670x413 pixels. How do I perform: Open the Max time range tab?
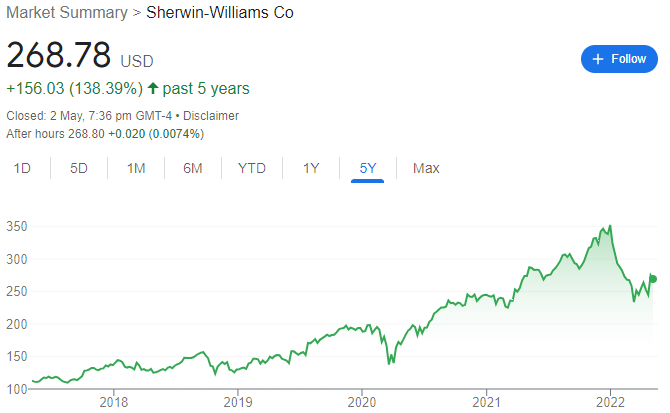tap(426, 168)
